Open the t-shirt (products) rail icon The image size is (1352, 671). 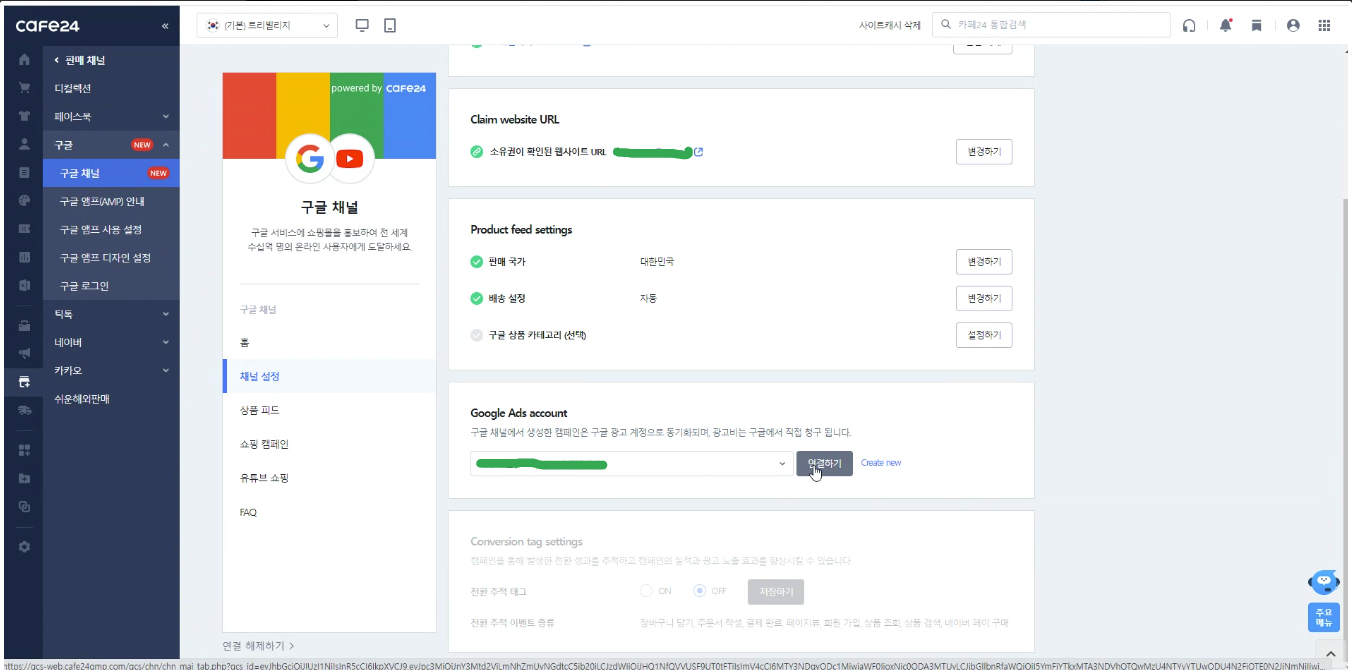click(24, 116)
